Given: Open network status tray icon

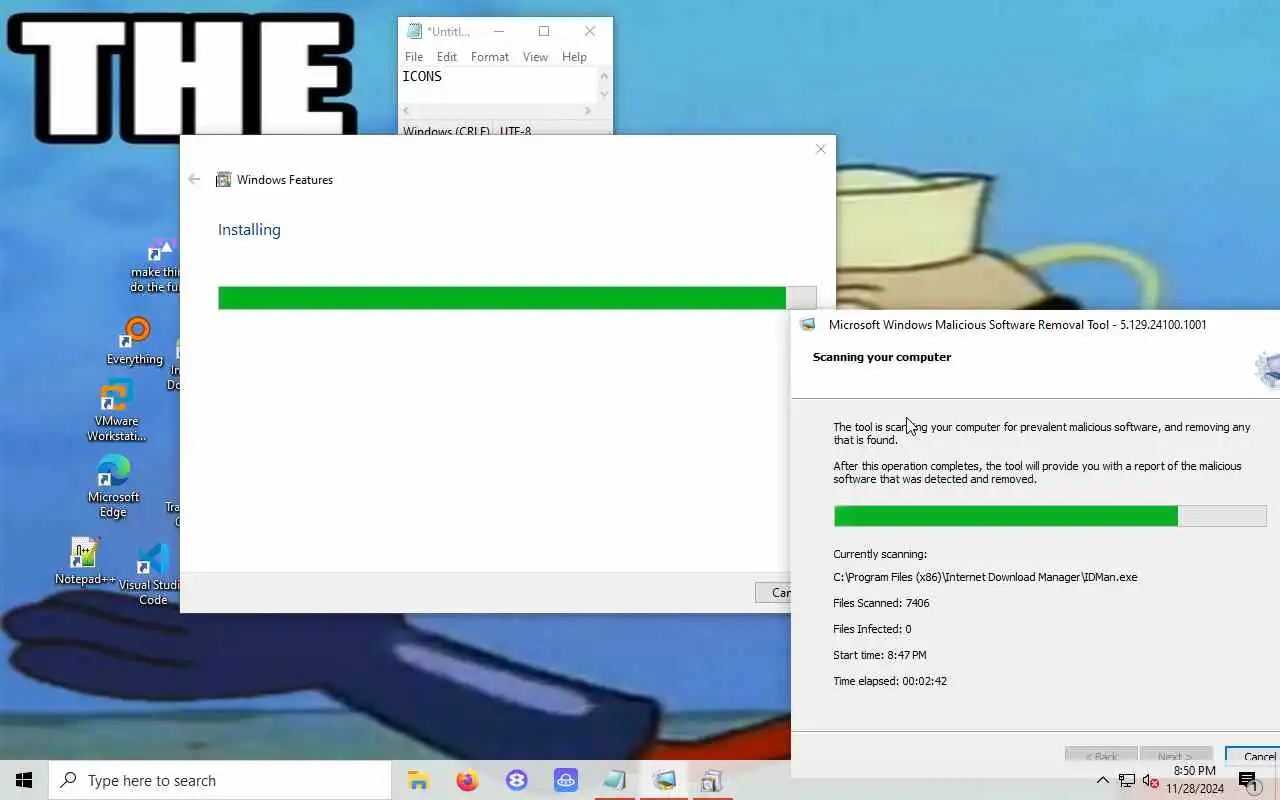Looking at the screenshot, I should click(1127, 780).
